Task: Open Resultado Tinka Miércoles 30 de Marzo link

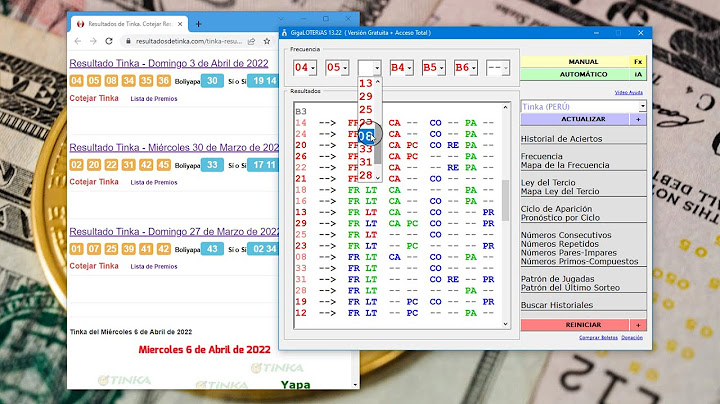Action: pyautogui.click(x=174, y=147)
